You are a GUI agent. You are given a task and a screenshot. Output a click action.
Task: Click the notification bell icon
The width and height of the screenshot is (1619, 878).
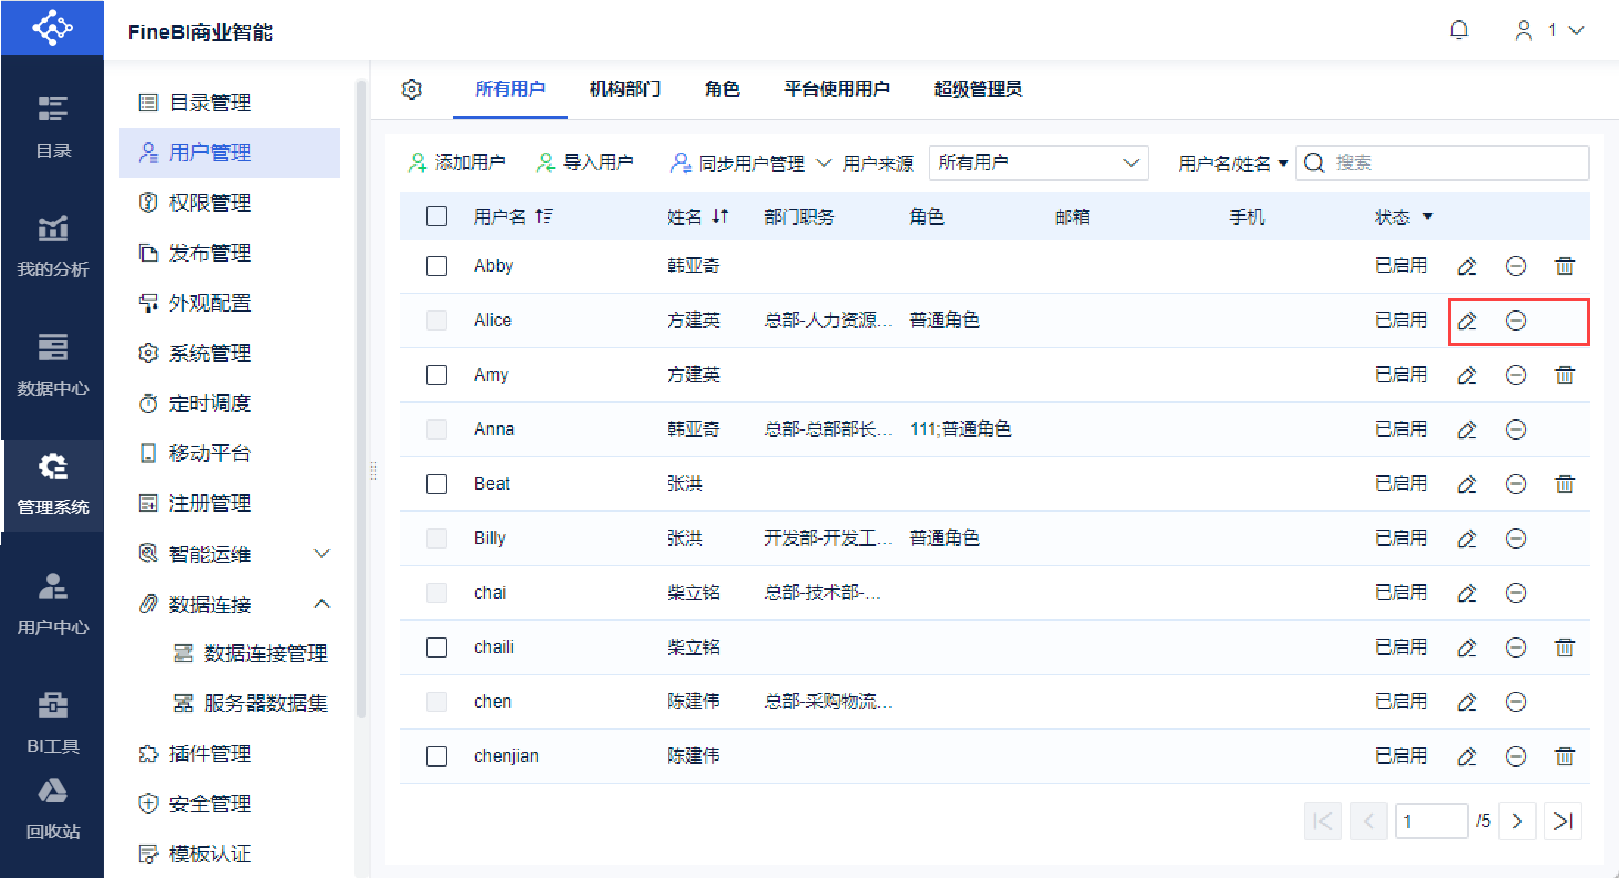point(1459,30)
